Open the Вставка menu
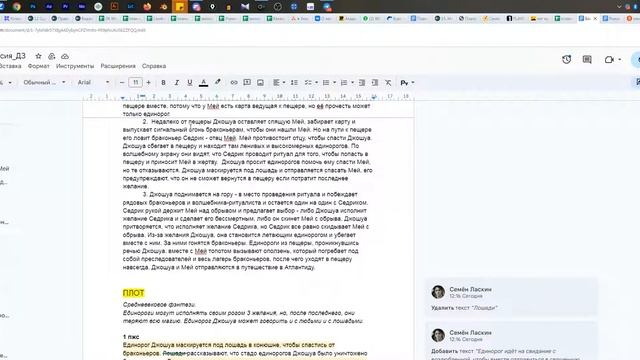 coord(10,66)
